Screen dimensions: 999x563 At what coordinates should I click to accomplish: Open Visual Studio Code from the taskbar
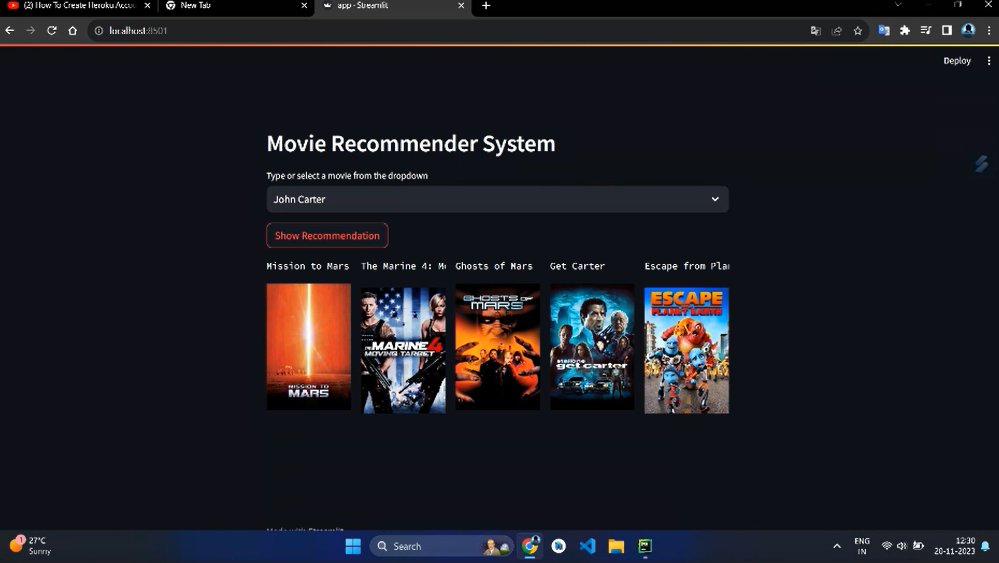[587, 546]
